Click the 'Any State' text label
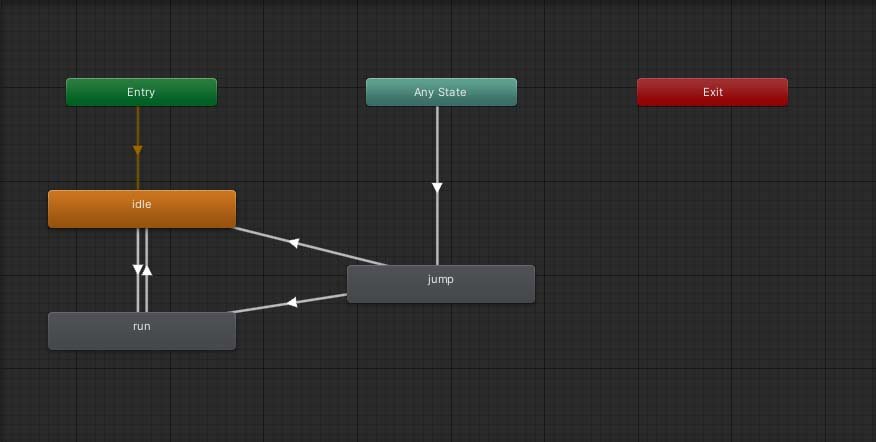 (x=440, y=92)
